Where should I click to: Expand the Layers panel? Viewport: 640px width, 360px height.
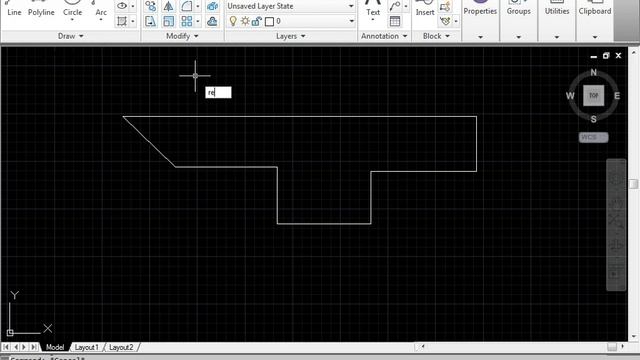291,36
